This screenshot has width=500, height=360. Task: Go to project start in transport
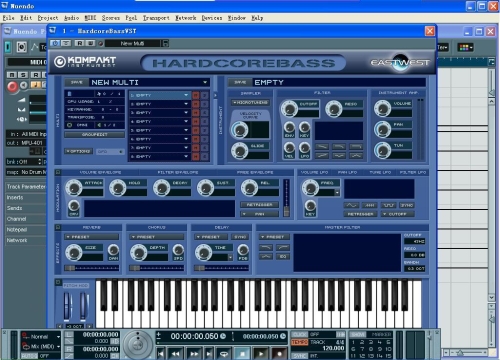(x=161, y=354)
